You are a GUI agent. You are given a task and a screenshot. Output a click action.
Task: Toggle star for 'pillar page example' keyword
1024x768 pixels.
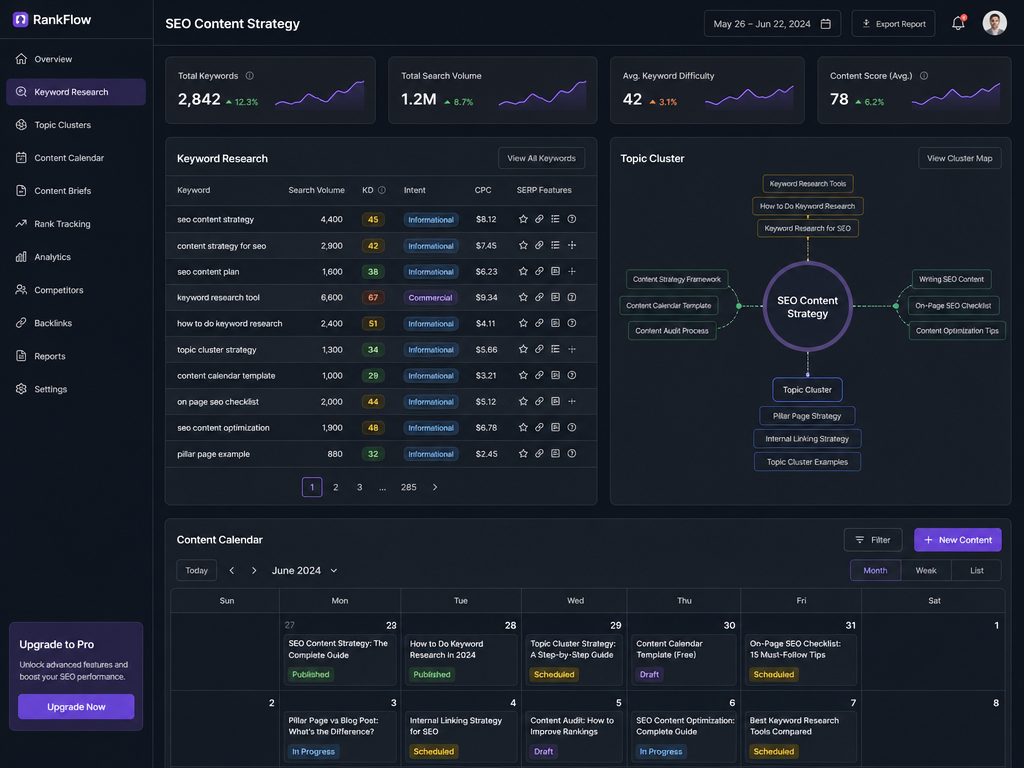pos(523,453)
